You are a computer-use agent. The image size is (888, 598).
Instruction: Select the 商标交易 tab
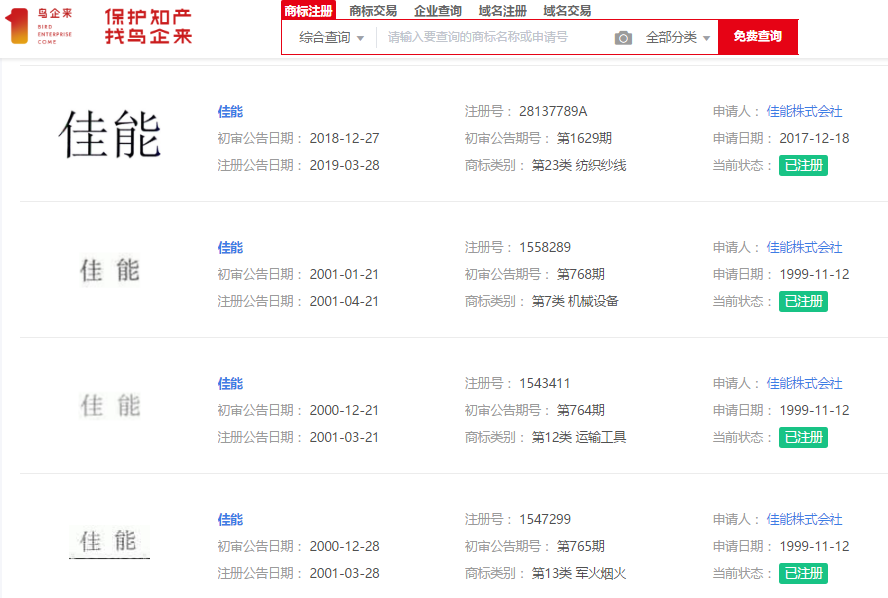(x=373, y=11)
